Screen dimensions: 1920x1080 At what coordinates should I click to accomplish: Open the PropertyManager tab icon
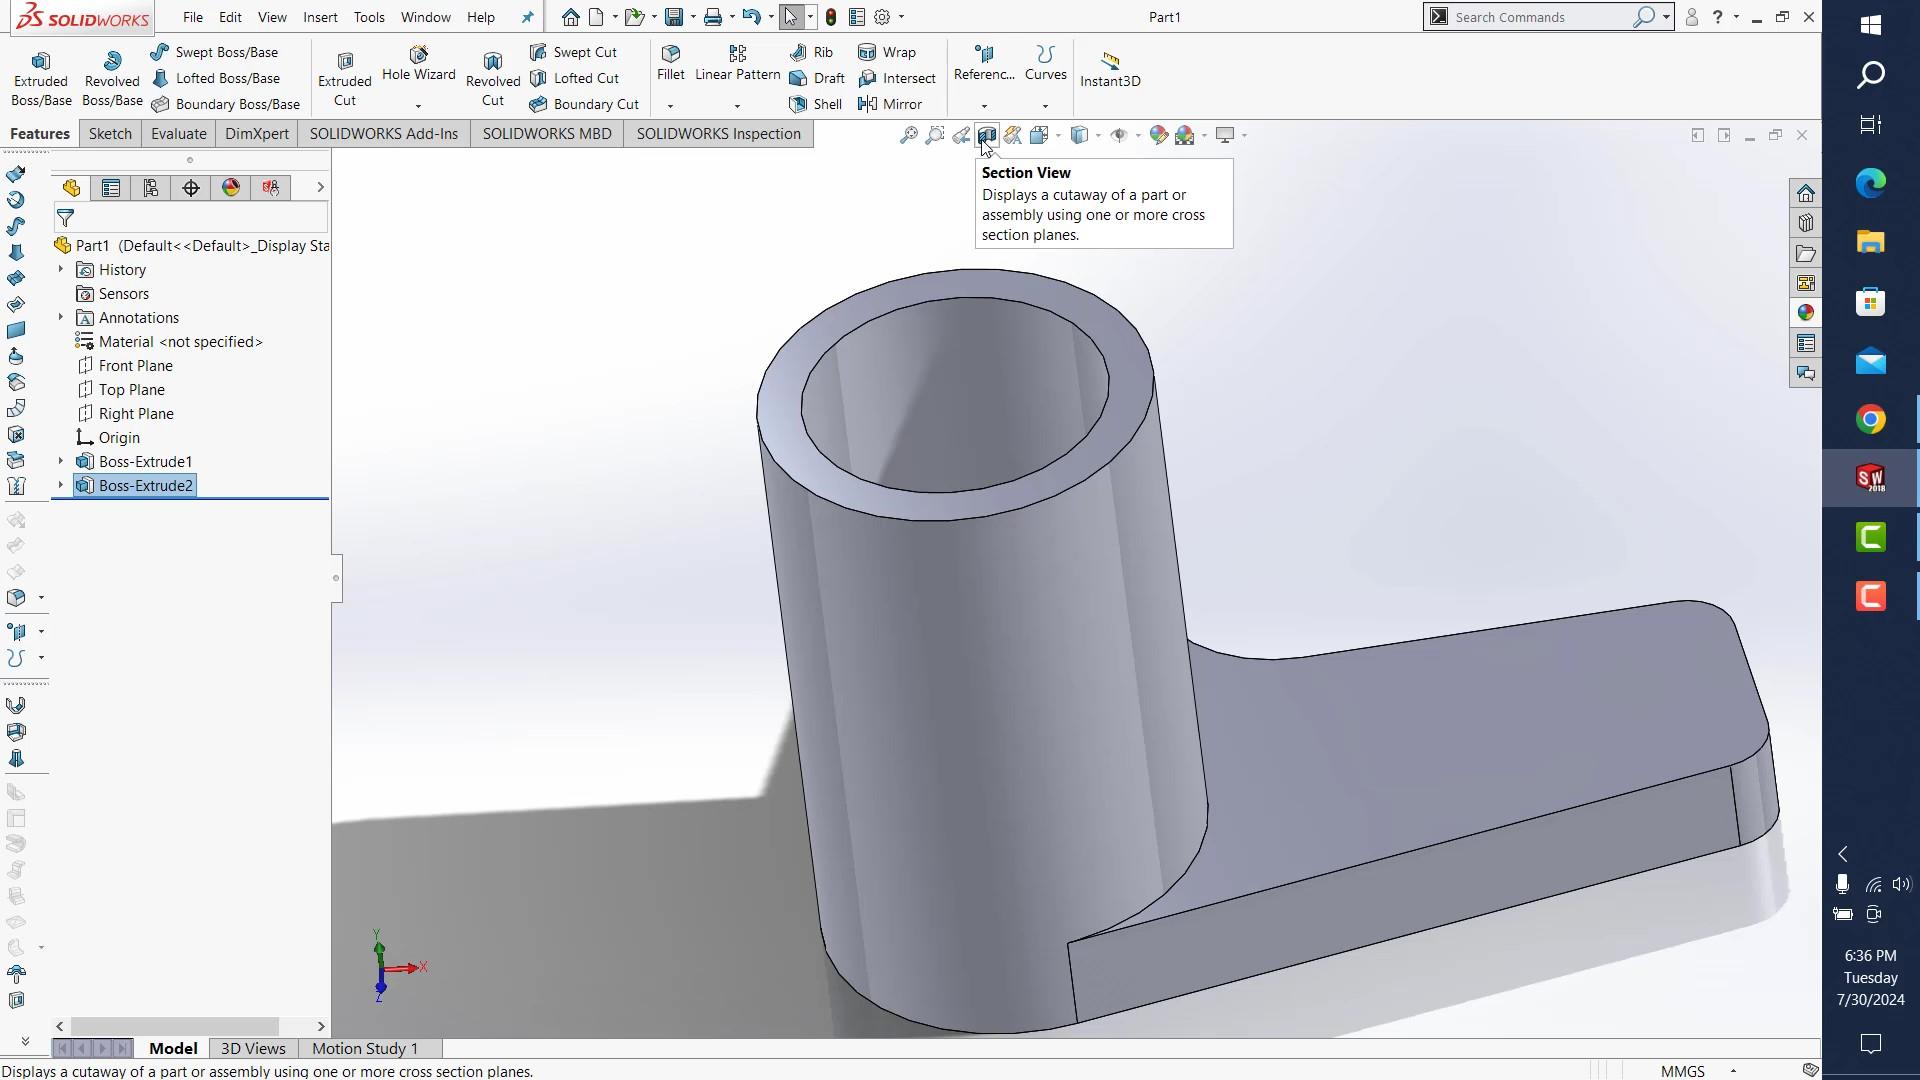(111, 188)
